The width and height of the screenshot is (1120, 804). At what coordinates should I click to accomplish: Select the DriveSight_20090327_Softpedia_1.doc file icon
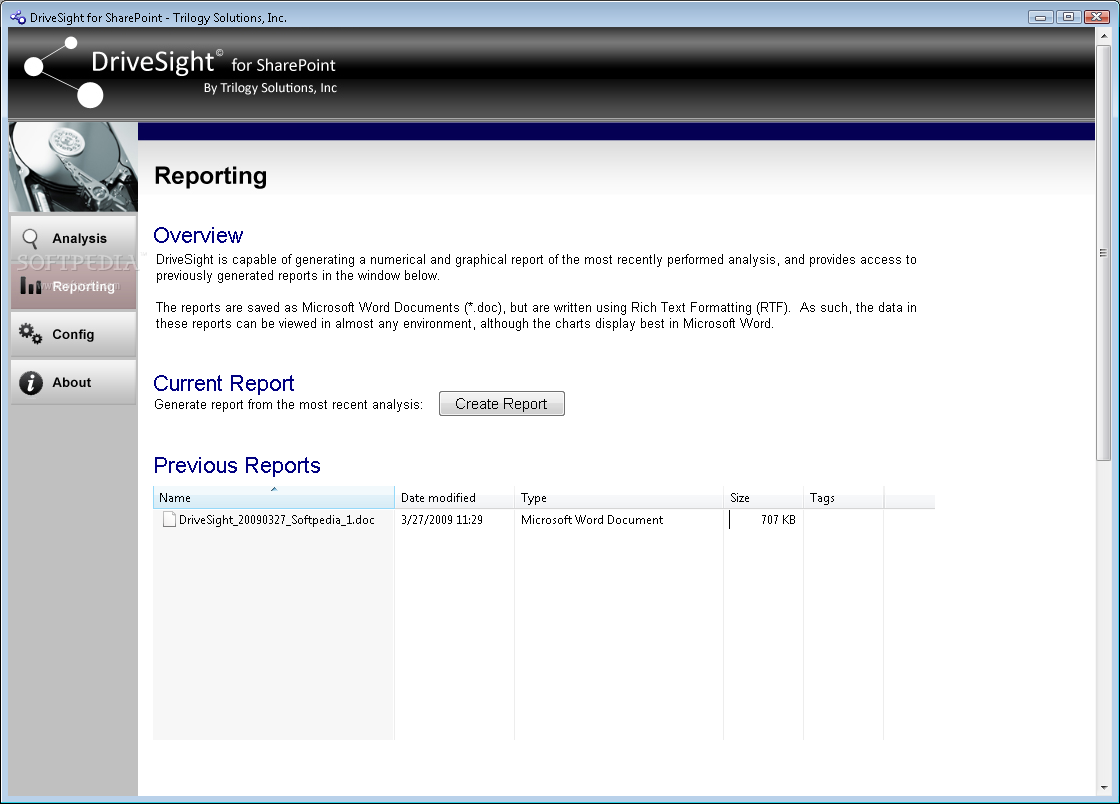pos(169,520)
